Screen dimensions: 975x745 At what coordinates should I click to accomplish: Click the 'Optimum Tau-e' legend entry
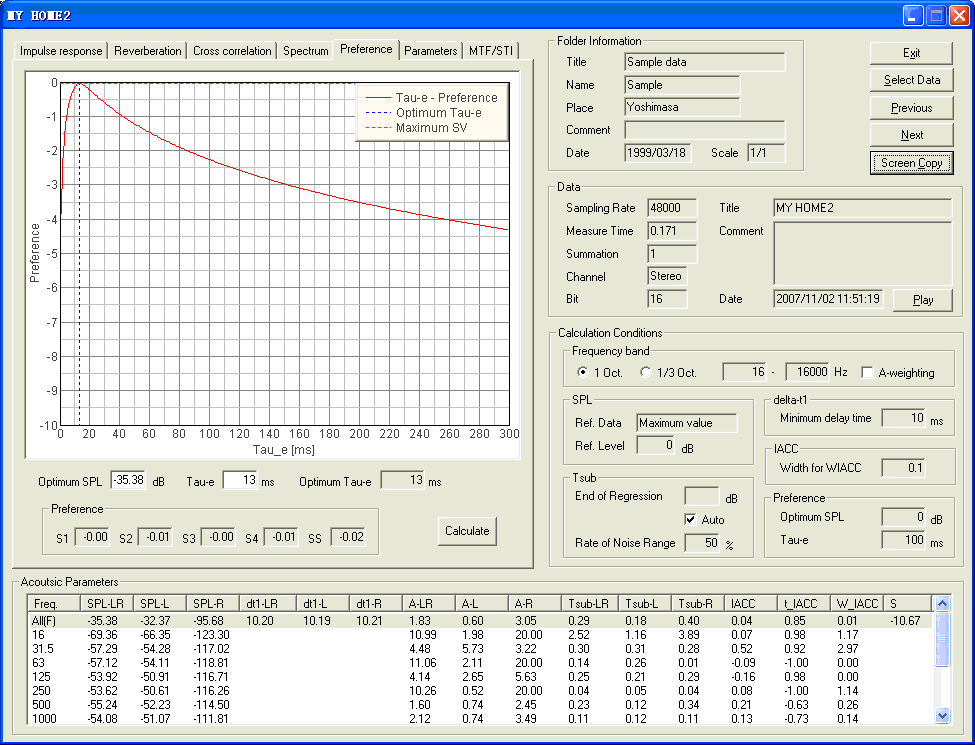click(x=424, y=113)
